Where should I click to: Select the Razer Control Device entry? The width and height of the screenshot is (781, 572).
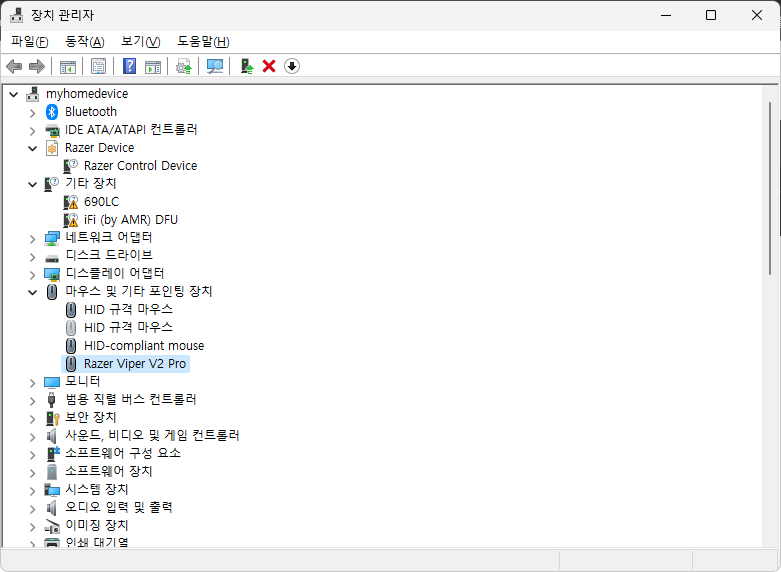(x=140, y=166)
